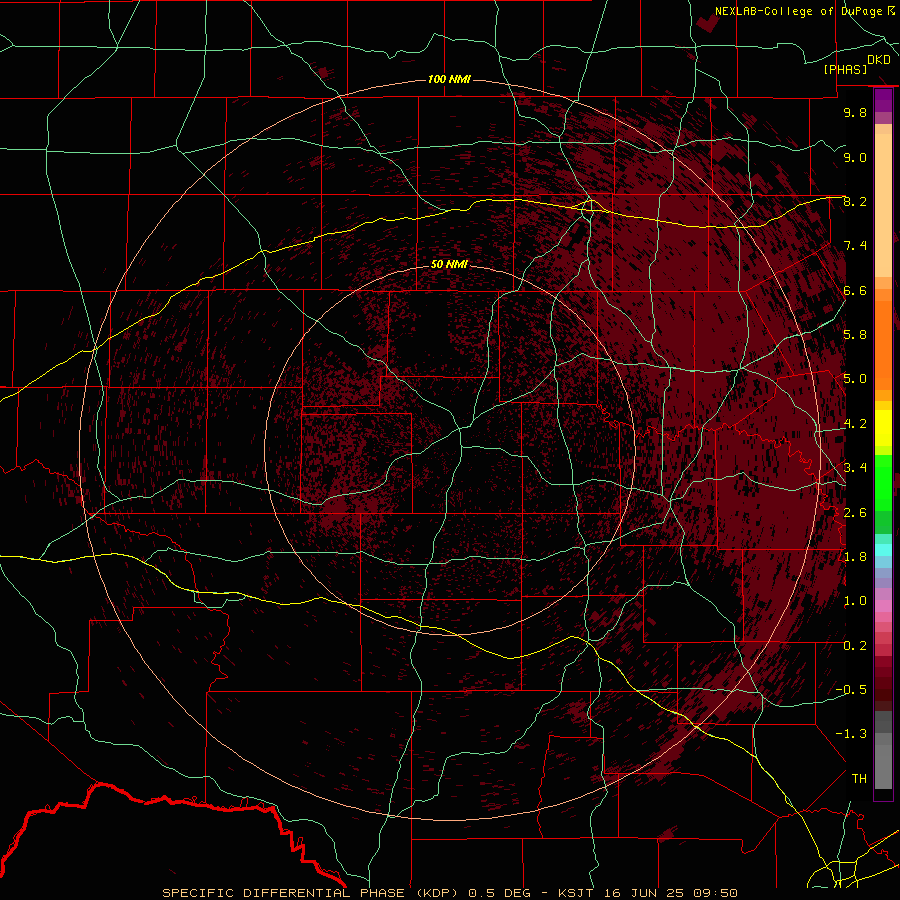Image resolution: width=900 pixels, height=900 pixels.
Task: Click the cyan segment of the color bar
Action: [x=883, y=550]
